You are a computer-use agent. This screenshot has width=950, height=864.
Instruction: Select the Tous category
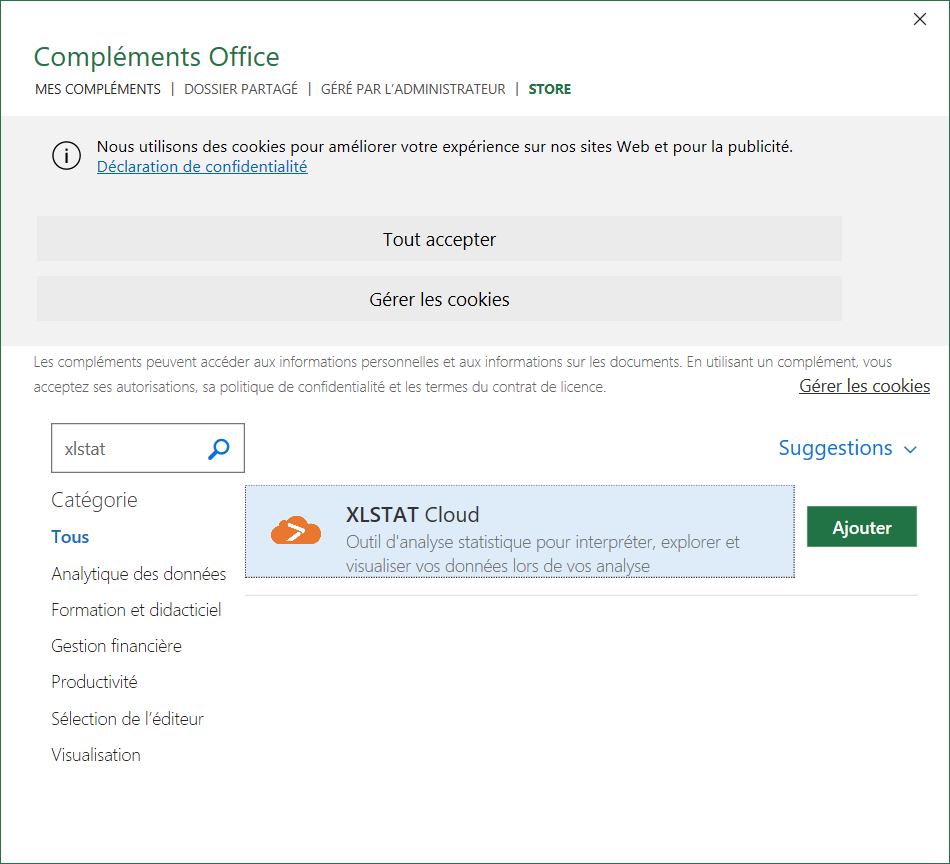pos(70,537)
